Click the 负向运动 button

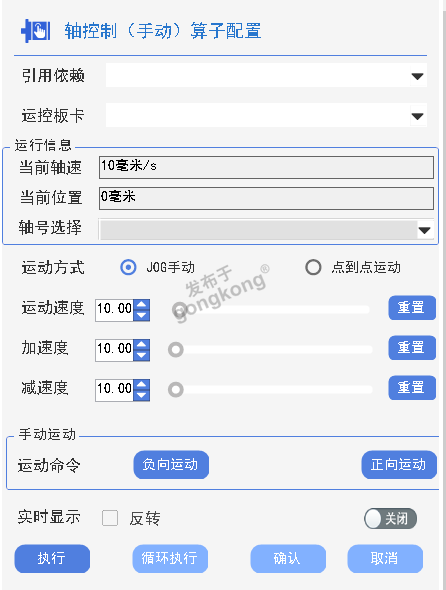tap(171, 465)
